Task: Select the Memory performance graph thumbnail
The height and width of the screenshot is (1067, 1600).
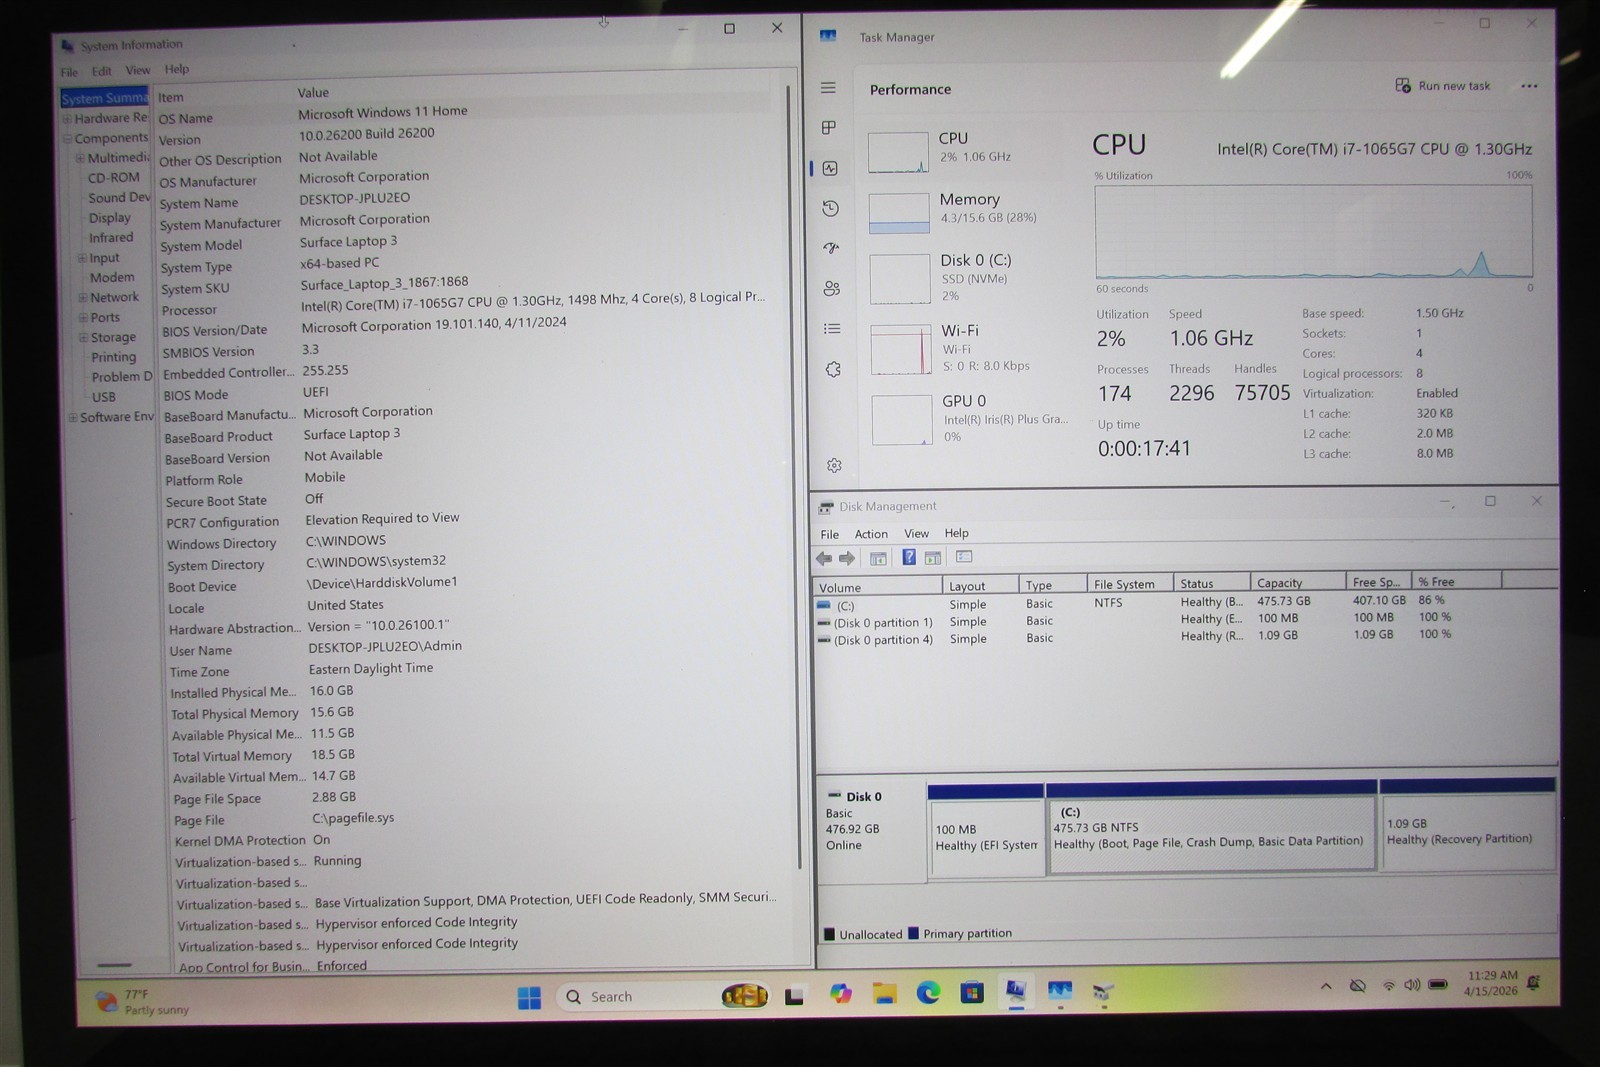Action: tap(899, 213)
